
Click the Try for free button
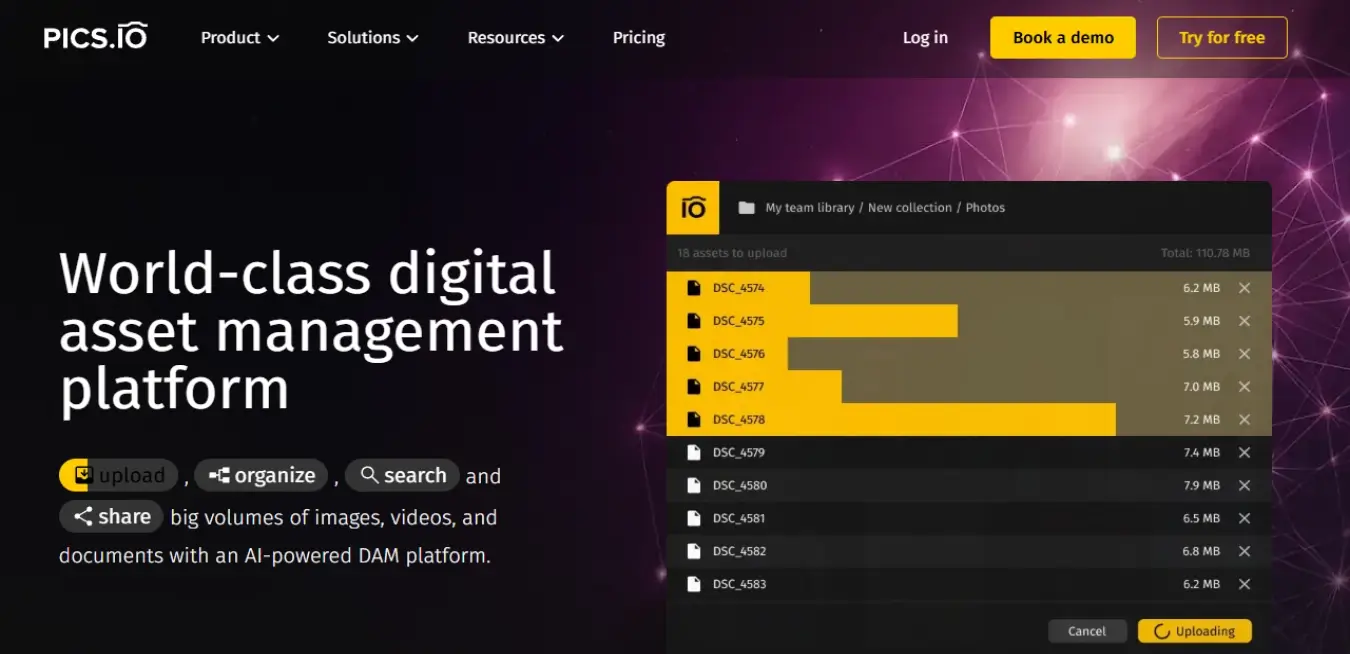(1222, 37)
